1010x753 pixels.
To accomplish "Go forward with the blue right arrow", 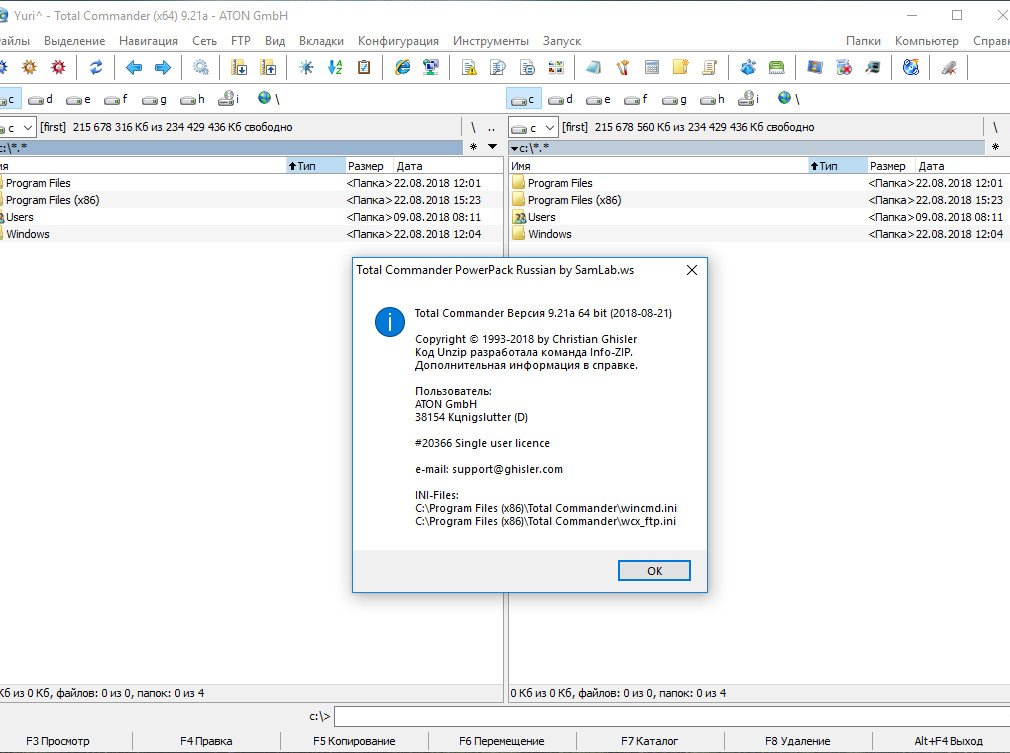I will (x=163, y=67).
